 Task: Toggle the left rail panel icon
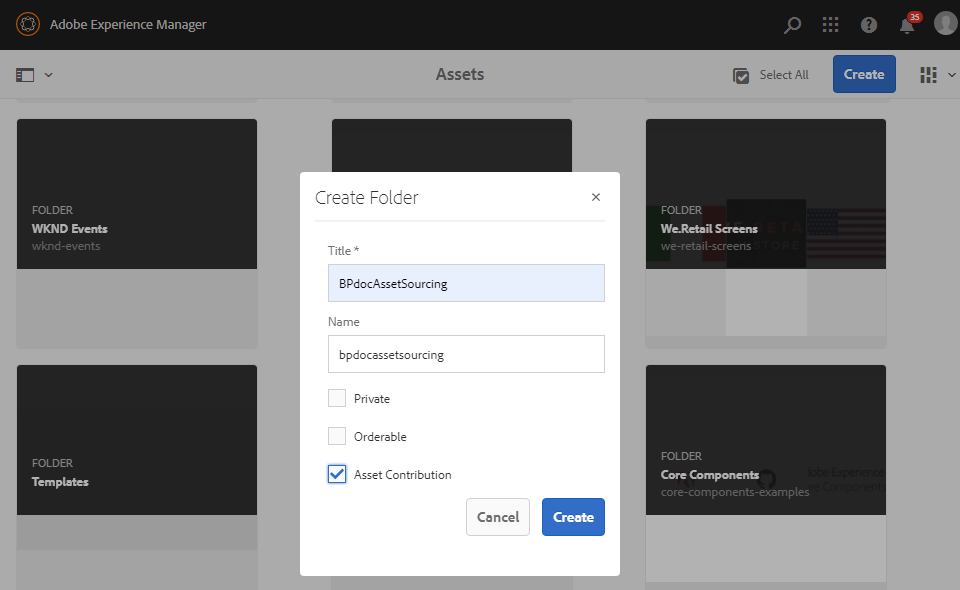25,75
